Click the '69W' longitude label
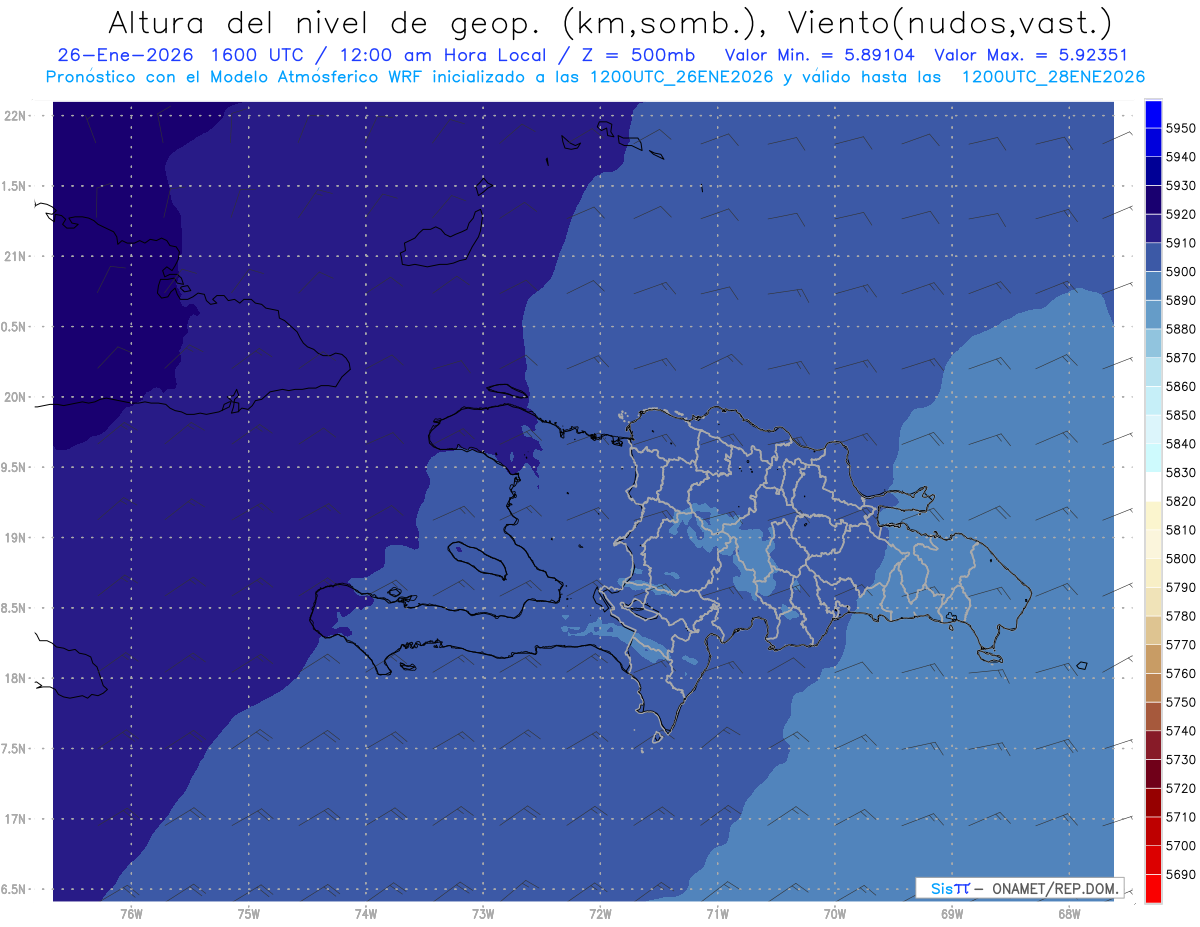Viewport: 1200px width, 927px height. 952,913
